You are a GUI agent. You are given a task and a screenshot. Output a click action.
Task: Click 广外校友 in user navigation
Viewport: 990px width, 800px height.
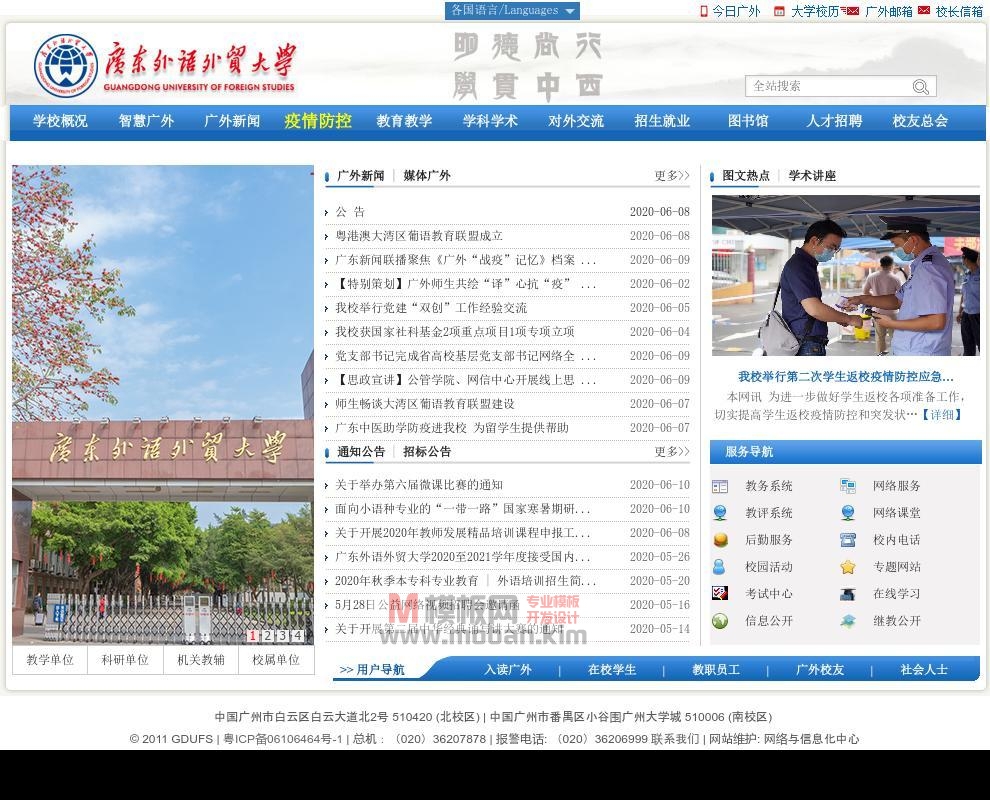pyautogui.click(x=820, y=669)
